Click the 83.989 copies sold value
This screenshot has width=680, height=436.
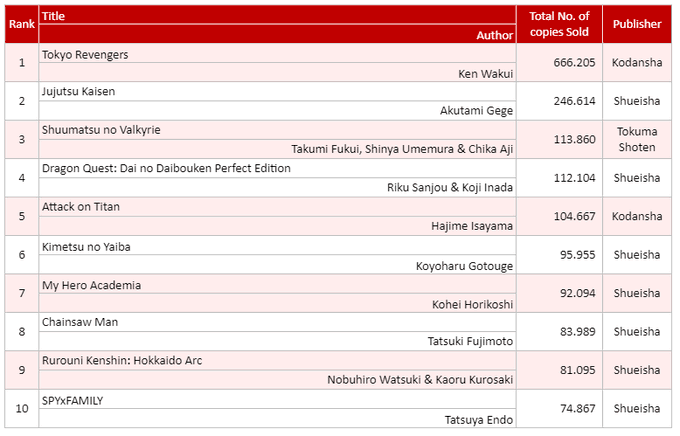pos(577,331)
